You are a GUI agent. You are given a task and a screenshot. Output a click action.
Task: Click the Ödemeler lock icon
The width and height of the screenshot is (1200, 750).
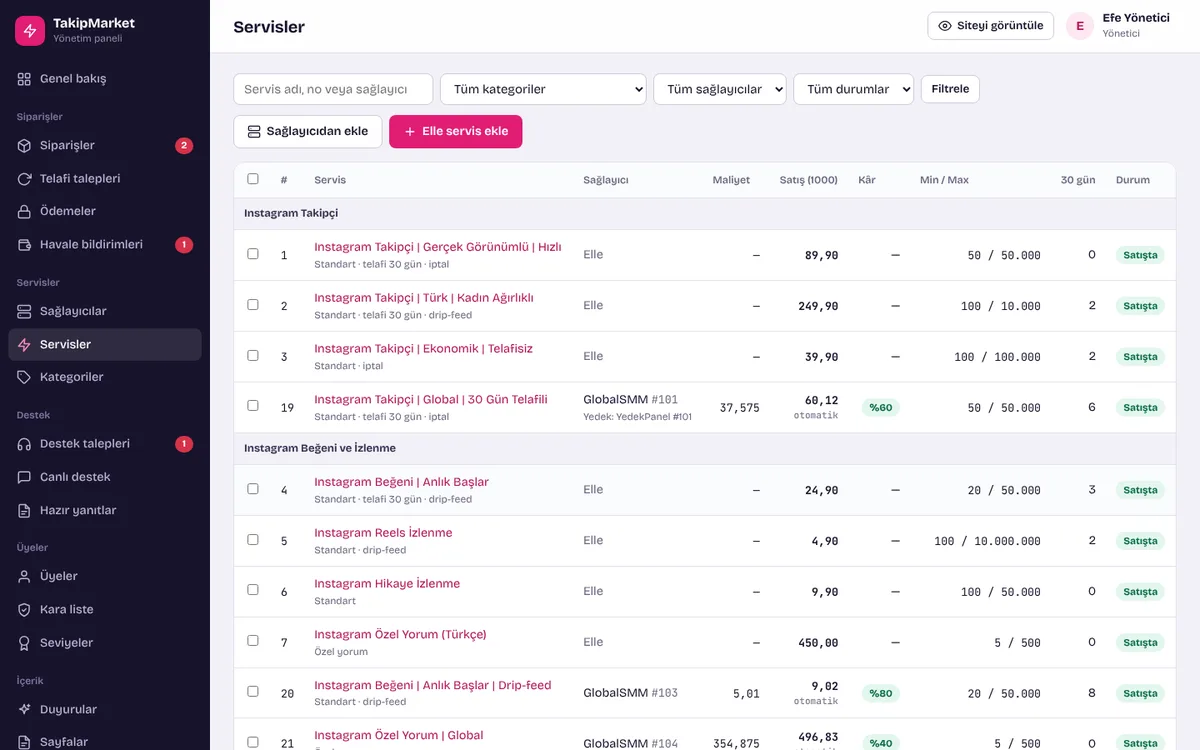pyautogui.click(x=25, y=212)
